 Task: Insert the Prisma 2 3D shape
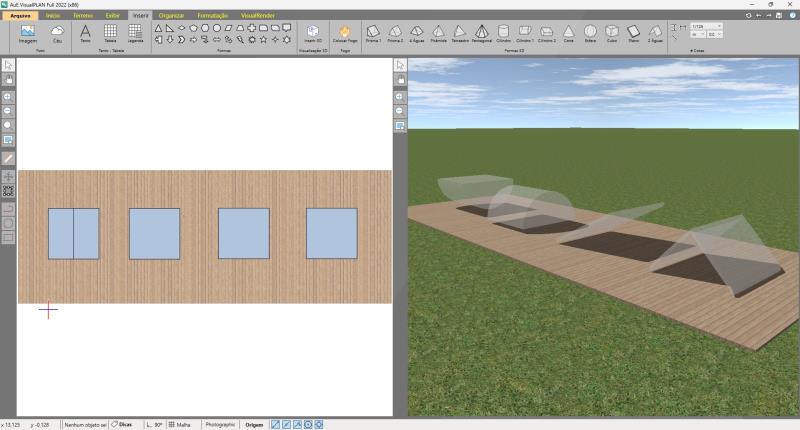point(395,34)
